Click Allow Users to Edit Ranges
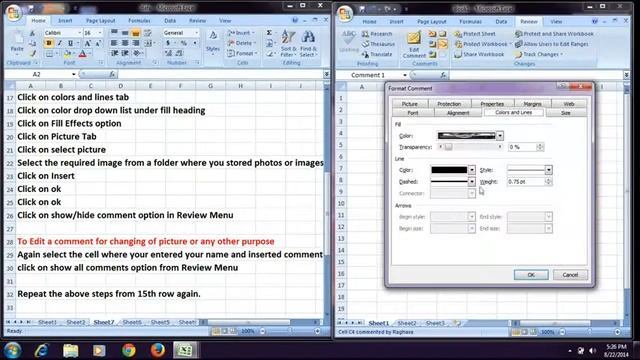The width and height of the screenshot is (640, 360). pos(551,44)
